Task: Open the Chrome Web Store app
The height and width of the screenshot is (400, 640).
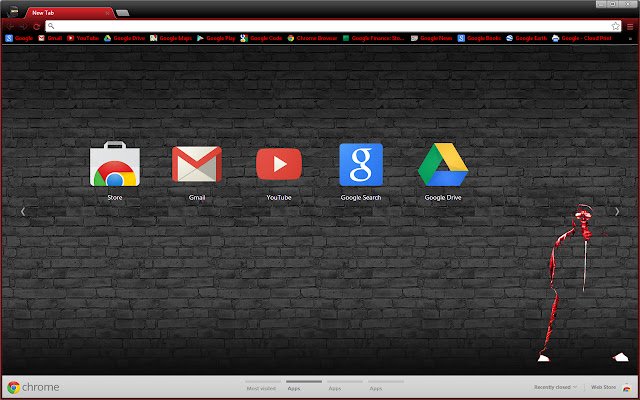Action: [x=115, y=164]
